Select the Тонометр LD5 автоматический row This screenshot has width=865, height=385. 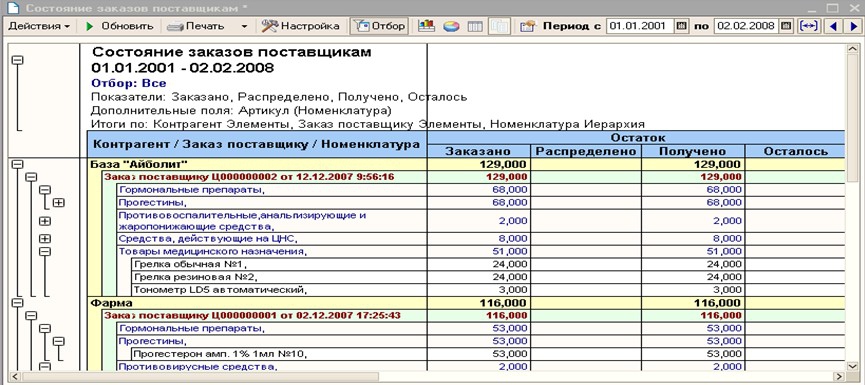220,289
